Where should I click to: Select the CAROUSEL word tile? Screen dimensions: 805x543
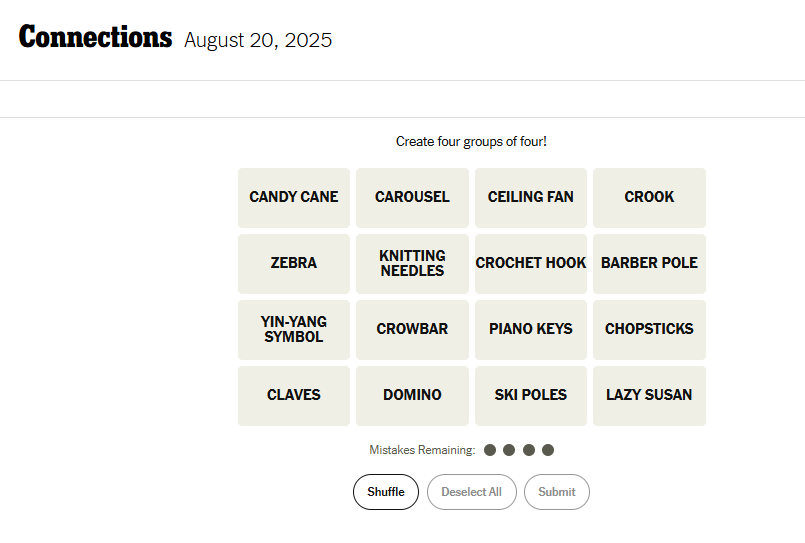412,197
